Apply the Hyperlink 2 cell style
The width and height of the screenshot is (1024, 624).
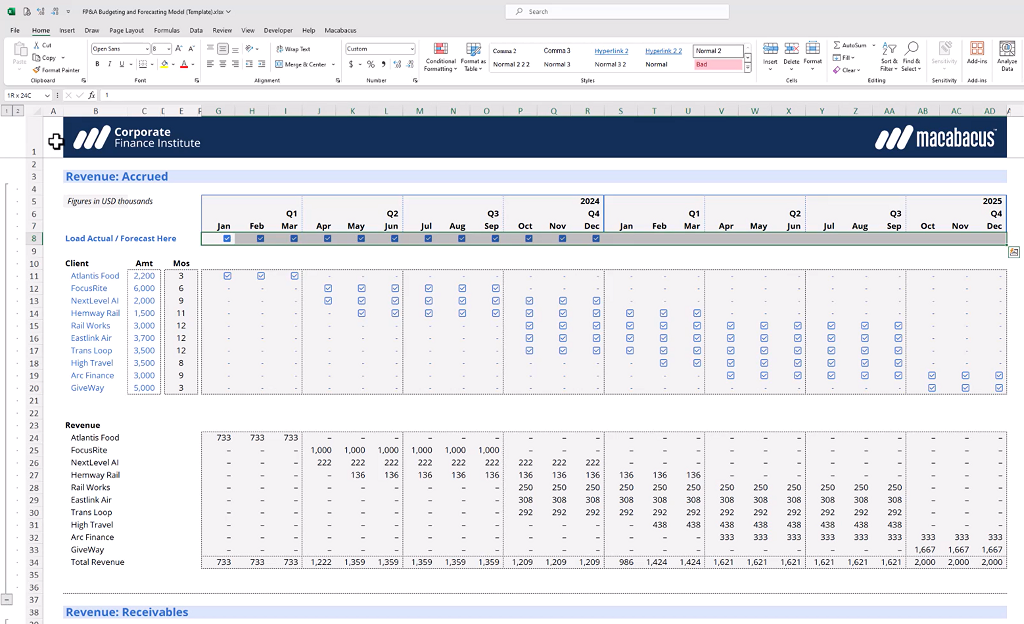pyautogui.click(x=611, y=51)
